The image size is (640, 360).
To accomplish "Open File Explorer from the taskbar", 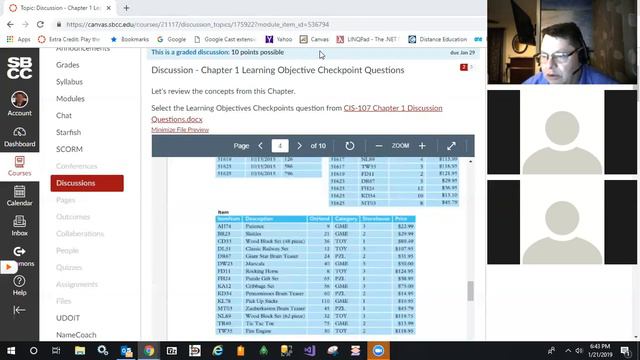I will (x=80, y=351).
